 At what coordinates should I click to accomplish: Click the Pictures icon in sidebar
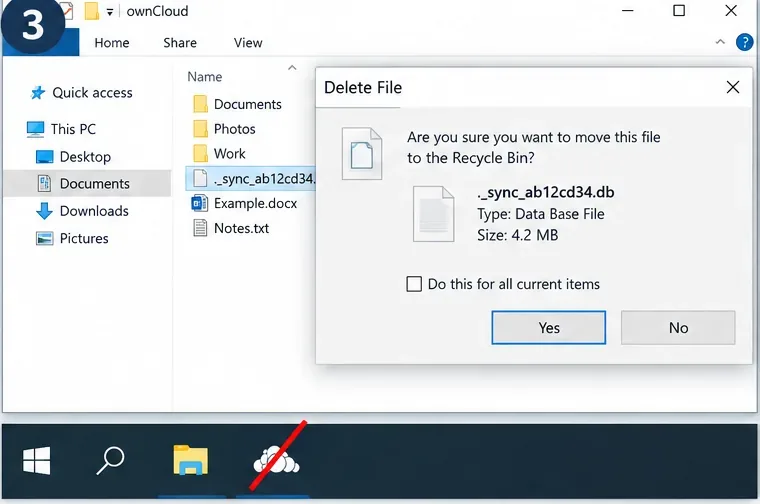[x=45, y=238]
